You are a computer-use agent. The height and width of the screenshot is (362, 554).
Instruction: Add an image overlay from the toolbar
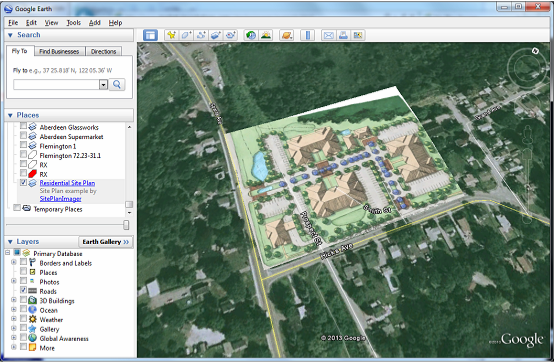pyautogui.click(x=216, y=35)
